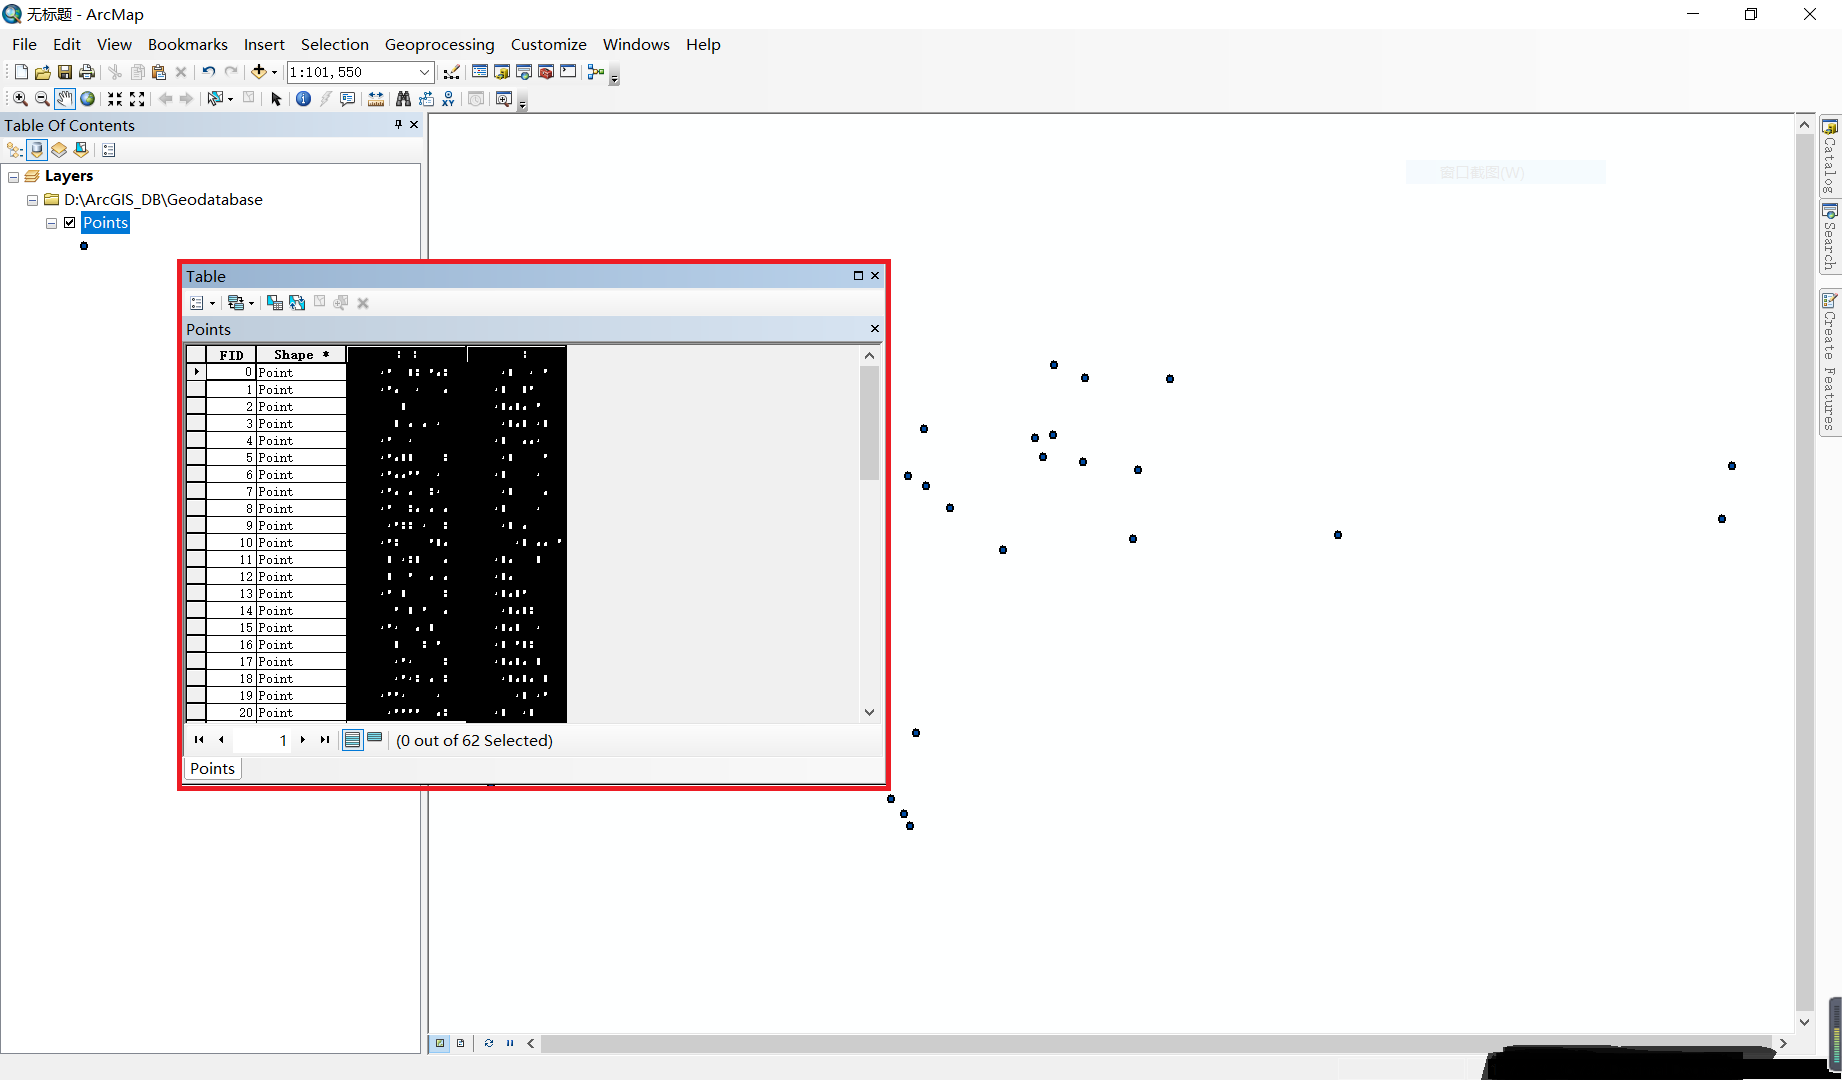Image resolution: width=1842 pixels, height=1080 pixels.
Task: Switch Table Of Contents to List By Drawing Order
Action: [x=13, y=150]
